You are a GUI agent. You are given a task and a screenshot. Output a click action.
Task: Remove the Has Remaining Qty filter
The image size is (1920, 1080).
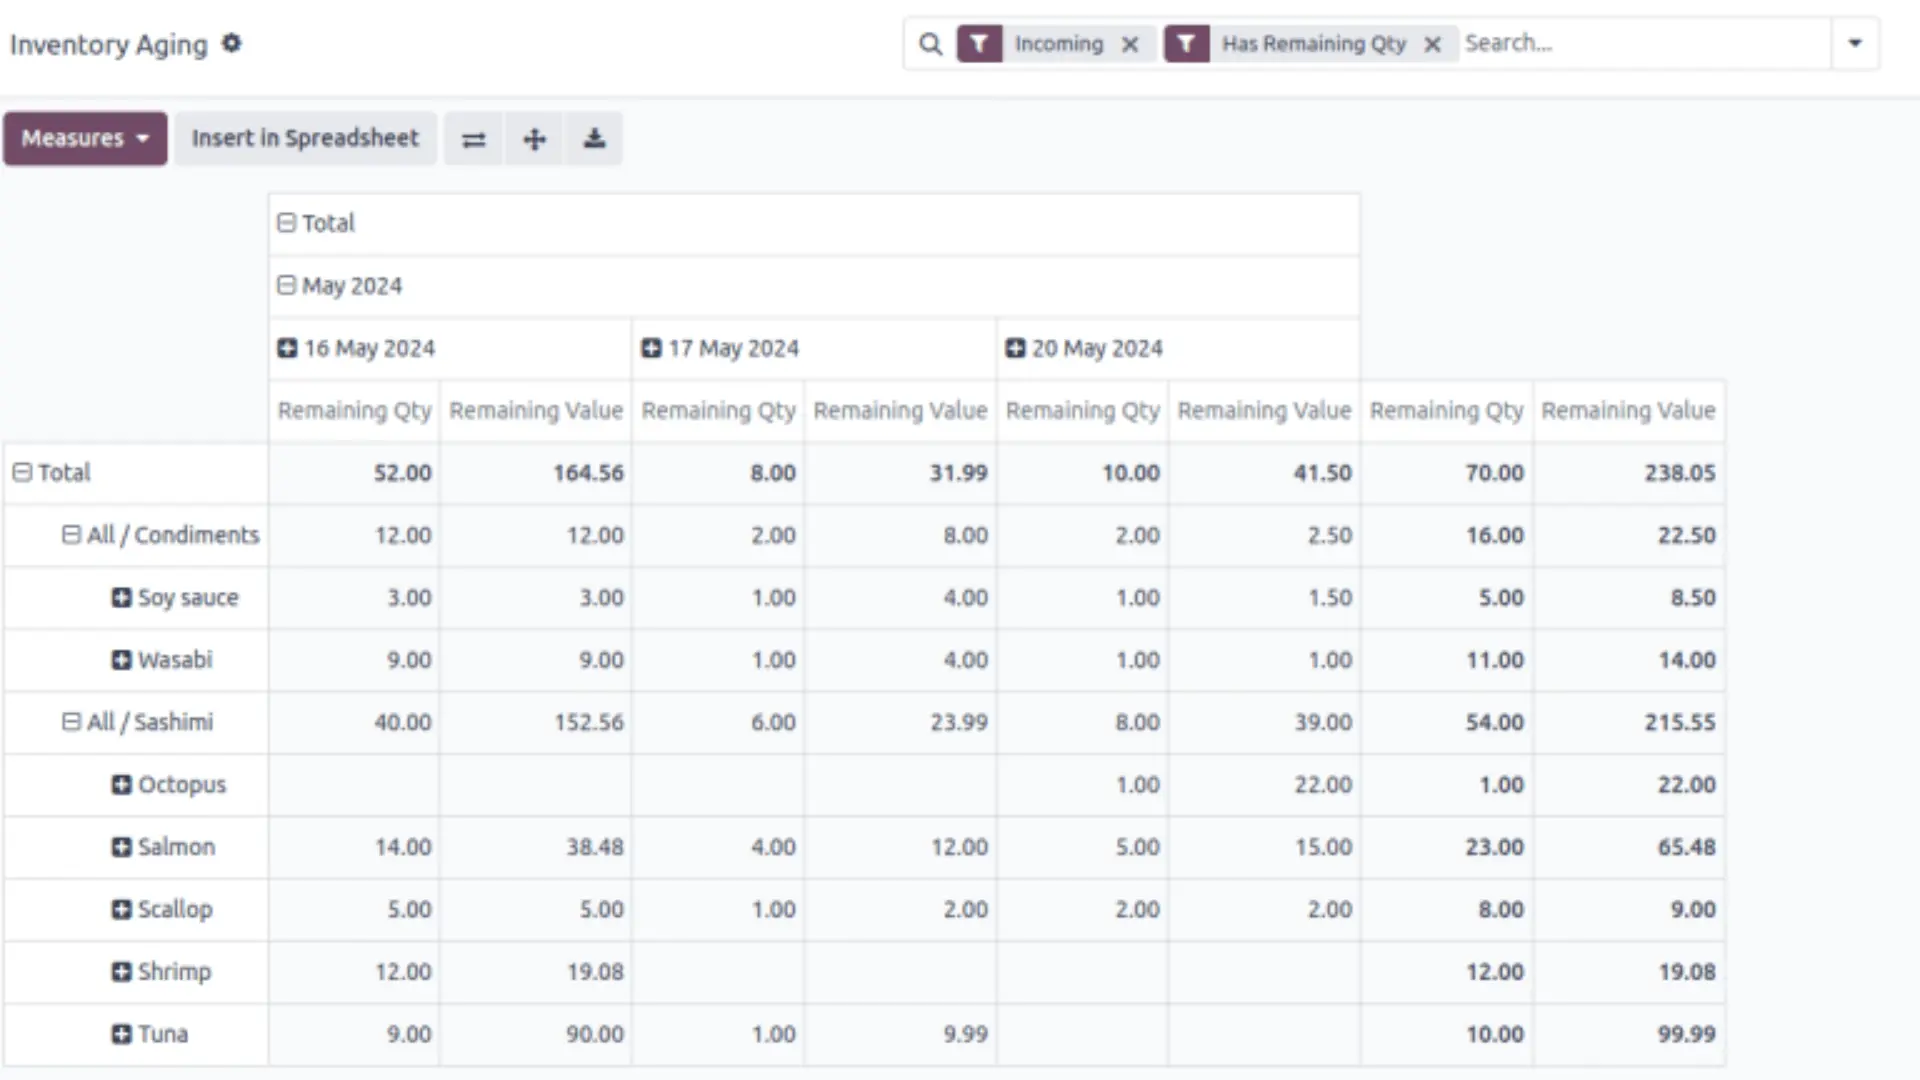(1432, 44)
